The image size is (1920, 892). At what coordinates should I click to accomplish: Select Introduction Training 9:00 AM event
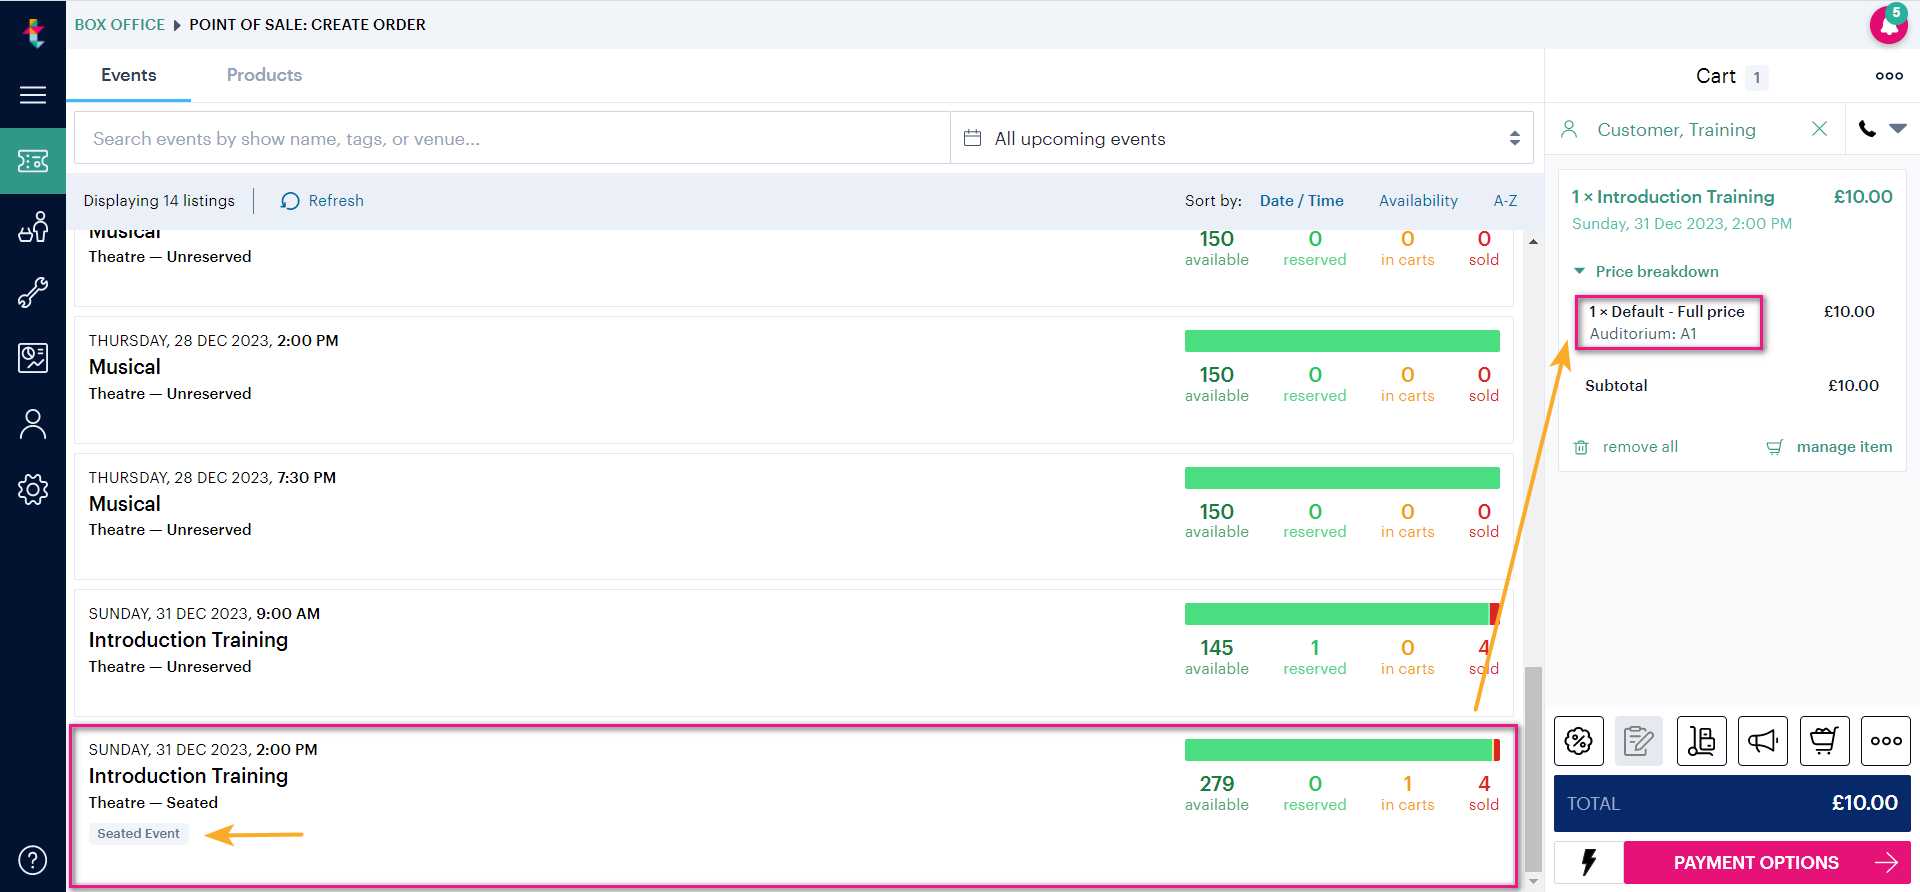tap(793, 653)
